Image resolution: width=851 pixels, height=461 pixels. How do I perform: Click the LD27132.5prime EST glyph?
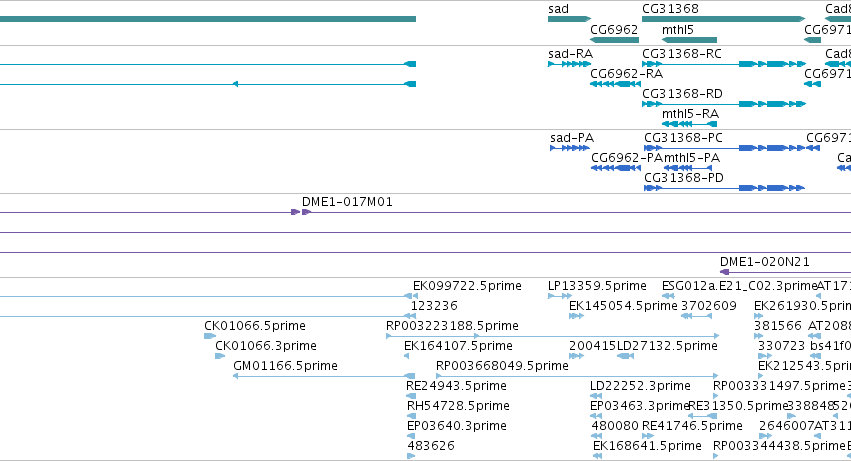click(625, 356)
